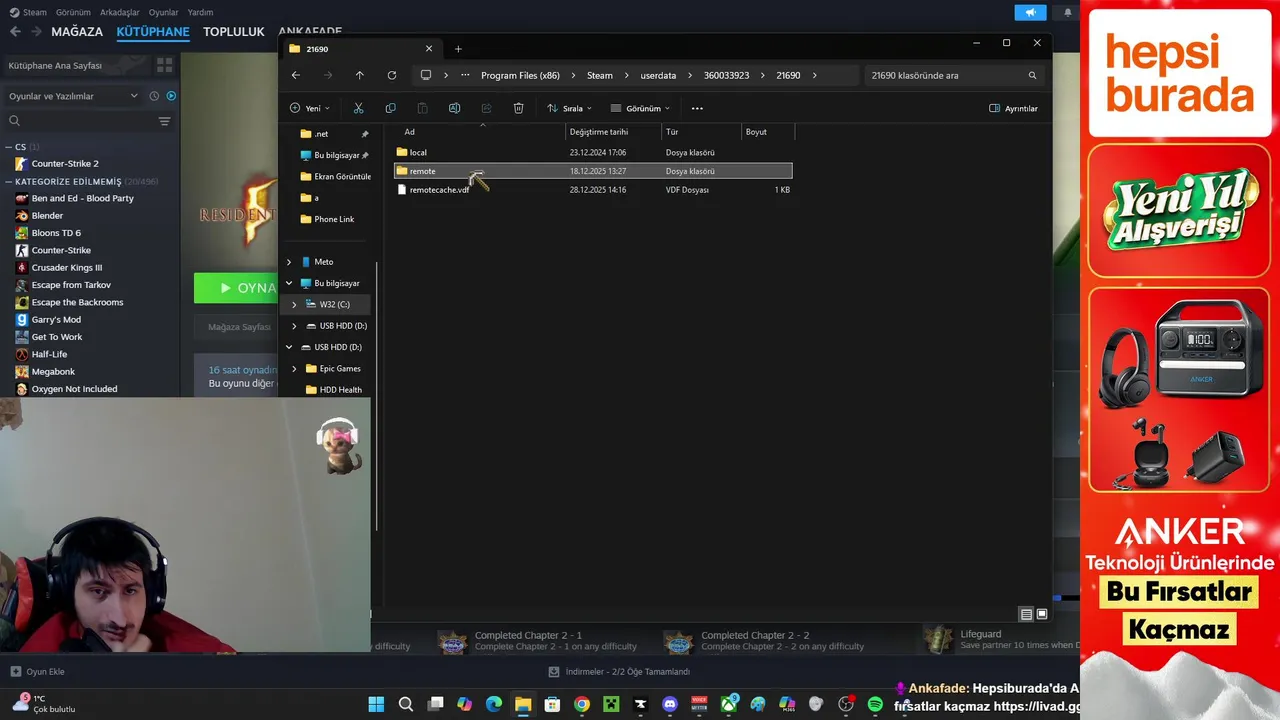The width and height of the screenshot is (1280, 720).
Task: Switch to details list view icon
Action: [1026, 614]
